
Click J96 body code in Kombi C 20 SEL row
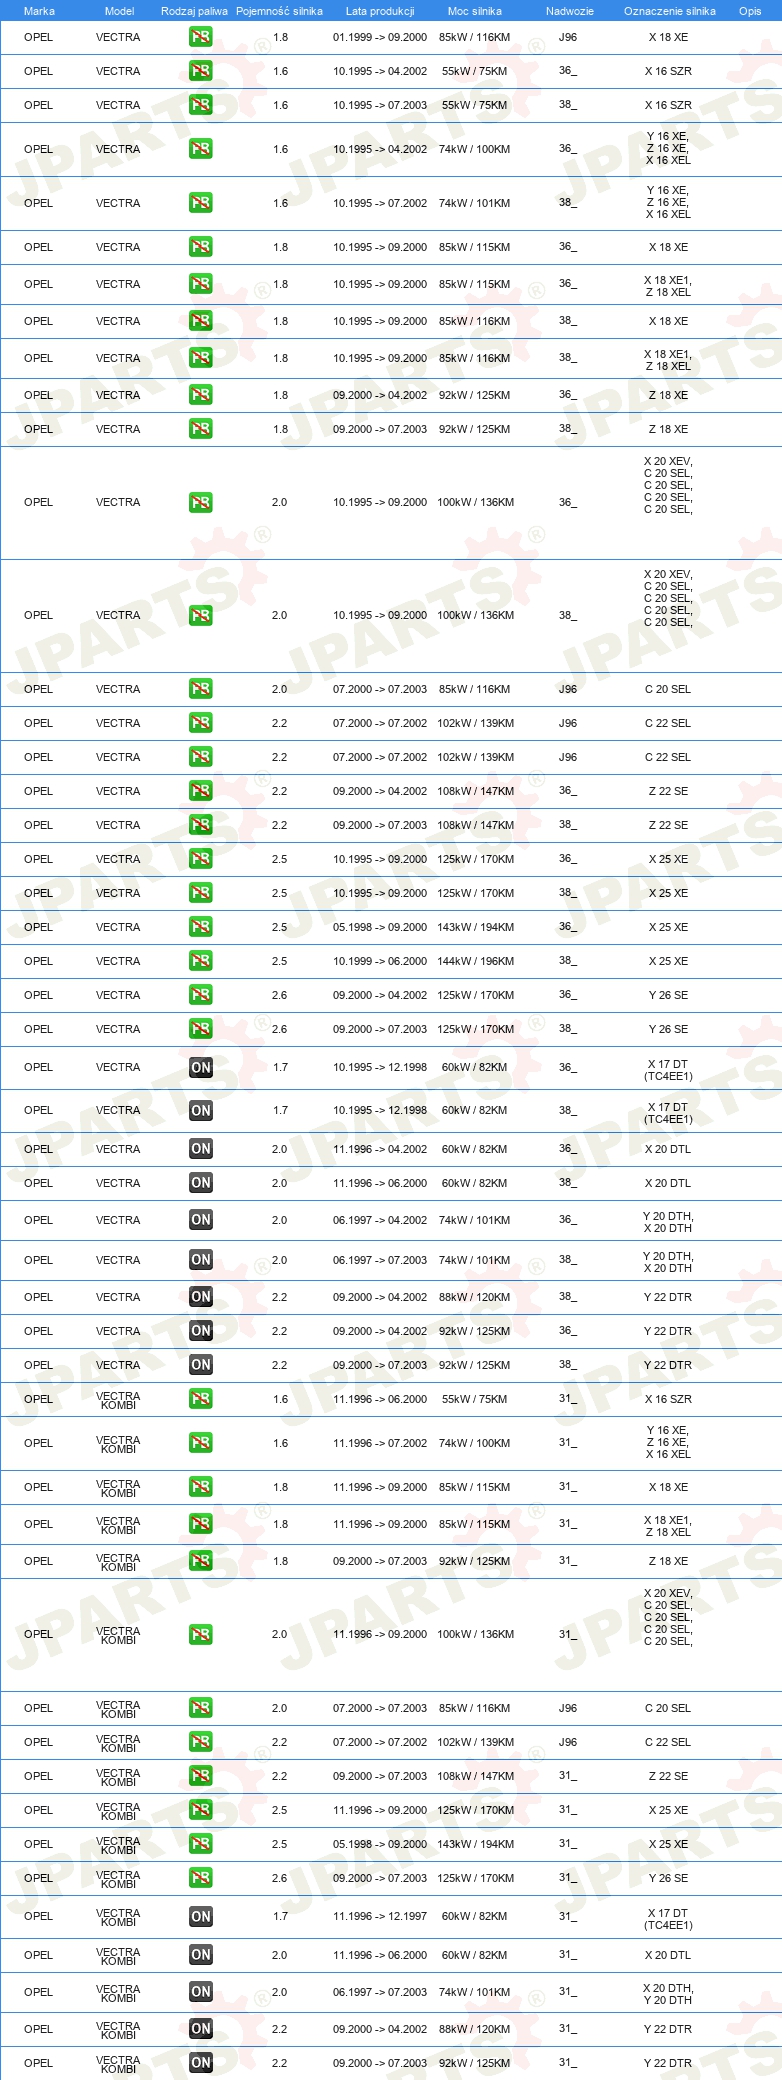568,1708
